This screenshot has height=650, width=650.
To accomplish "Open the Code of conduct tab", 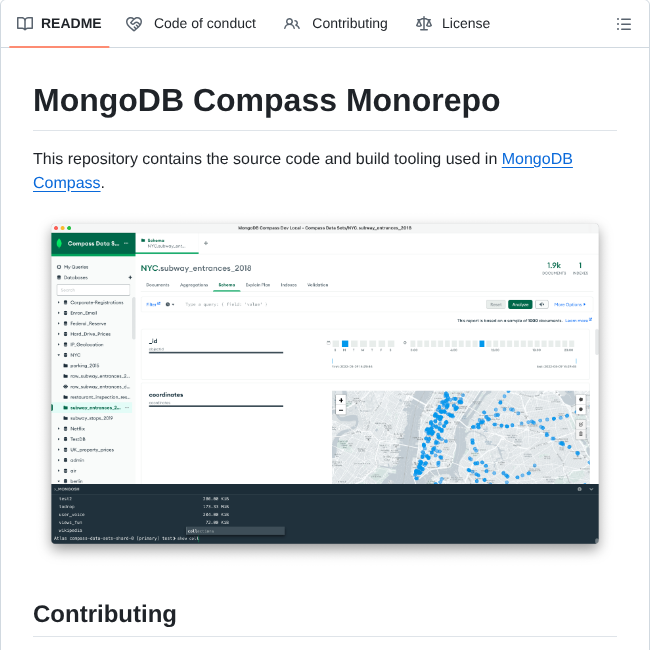I will point(191,24).
